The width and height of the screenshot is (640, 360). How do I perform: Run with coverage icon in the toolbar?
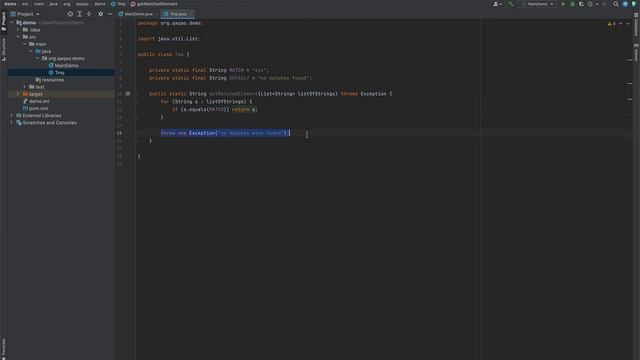[581, 4]
